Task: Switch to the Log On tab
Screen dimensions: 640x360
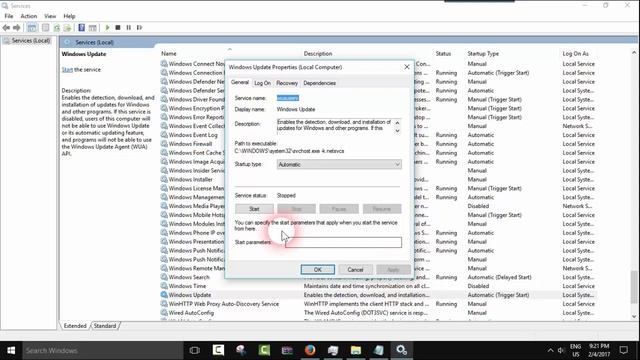Action: point(262,83)
